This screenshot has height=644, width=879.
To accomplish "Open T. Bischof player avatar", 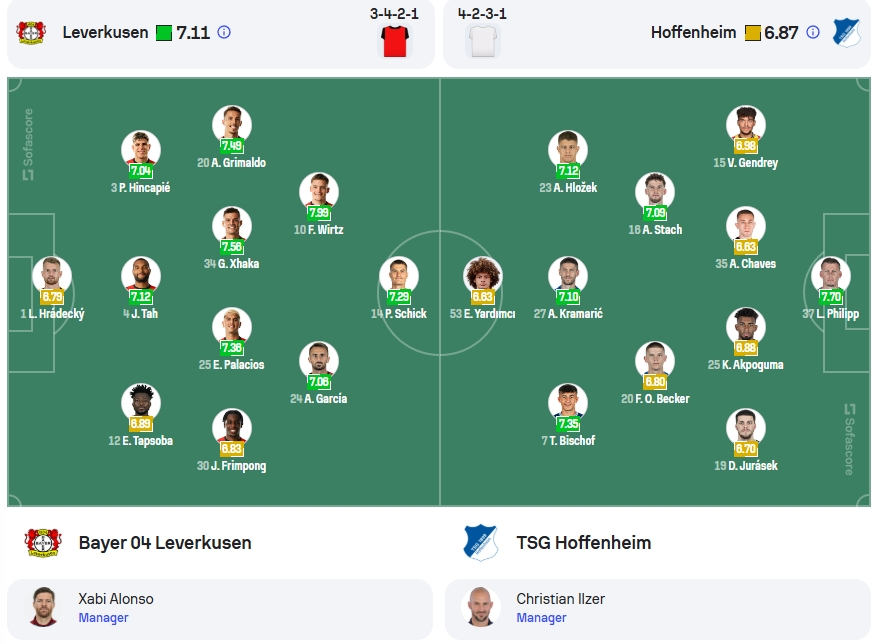I will [568, 403].
